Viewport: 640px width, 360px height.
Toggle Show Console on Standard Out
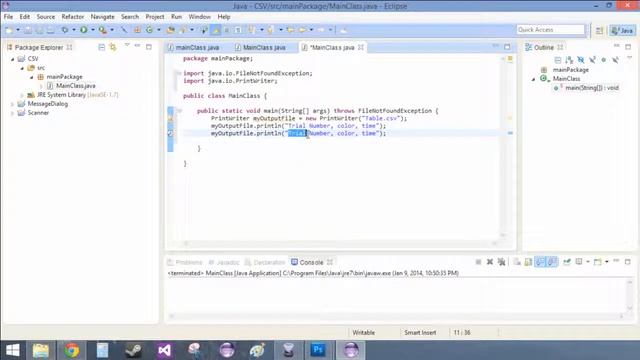click(x=540, y=262)
